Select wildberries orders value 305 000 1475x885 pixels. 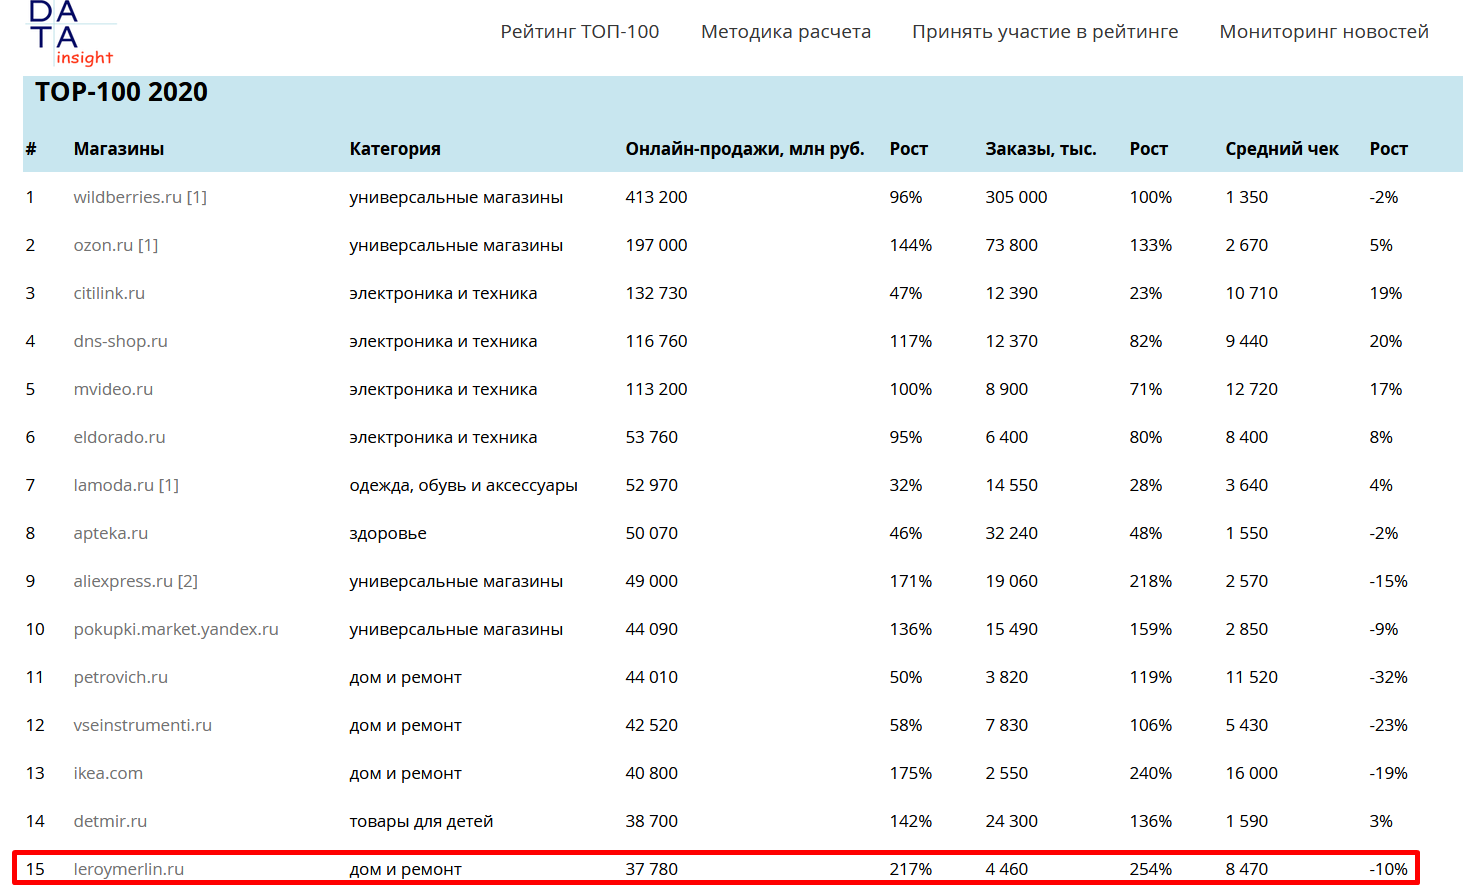[1016, 197]
